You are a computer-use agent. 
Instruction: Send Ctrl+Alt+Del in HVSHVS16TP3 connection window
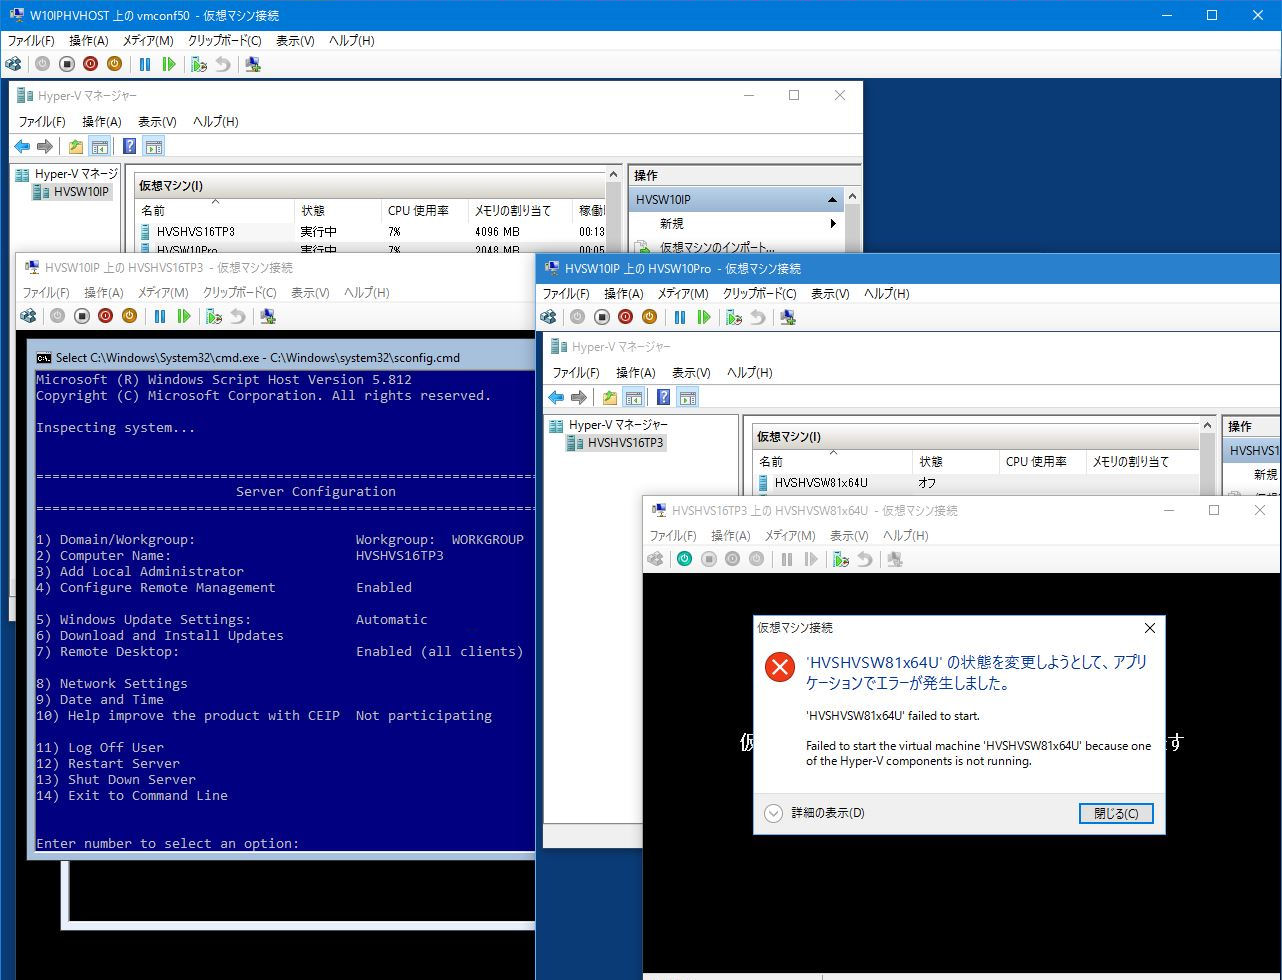click(28, 316)
